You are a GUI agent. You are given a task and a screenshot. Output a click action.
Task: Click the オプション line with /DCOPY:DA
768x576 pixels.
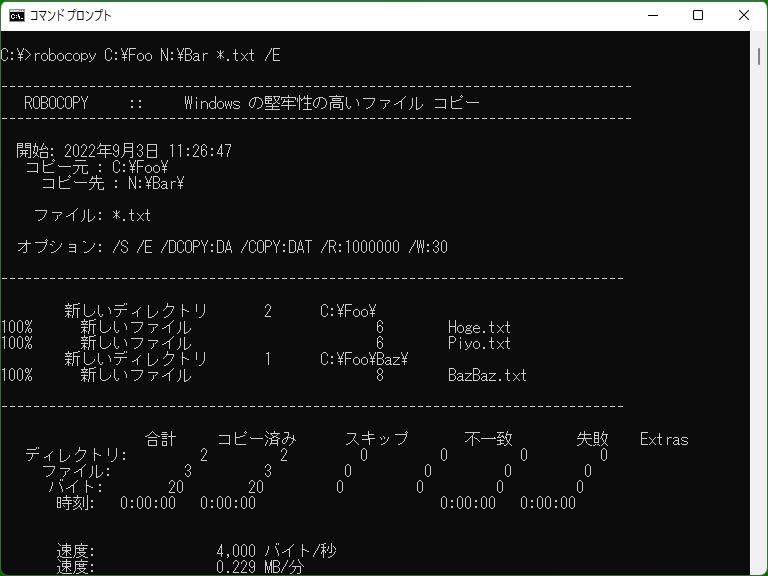[x=232, y=247]
